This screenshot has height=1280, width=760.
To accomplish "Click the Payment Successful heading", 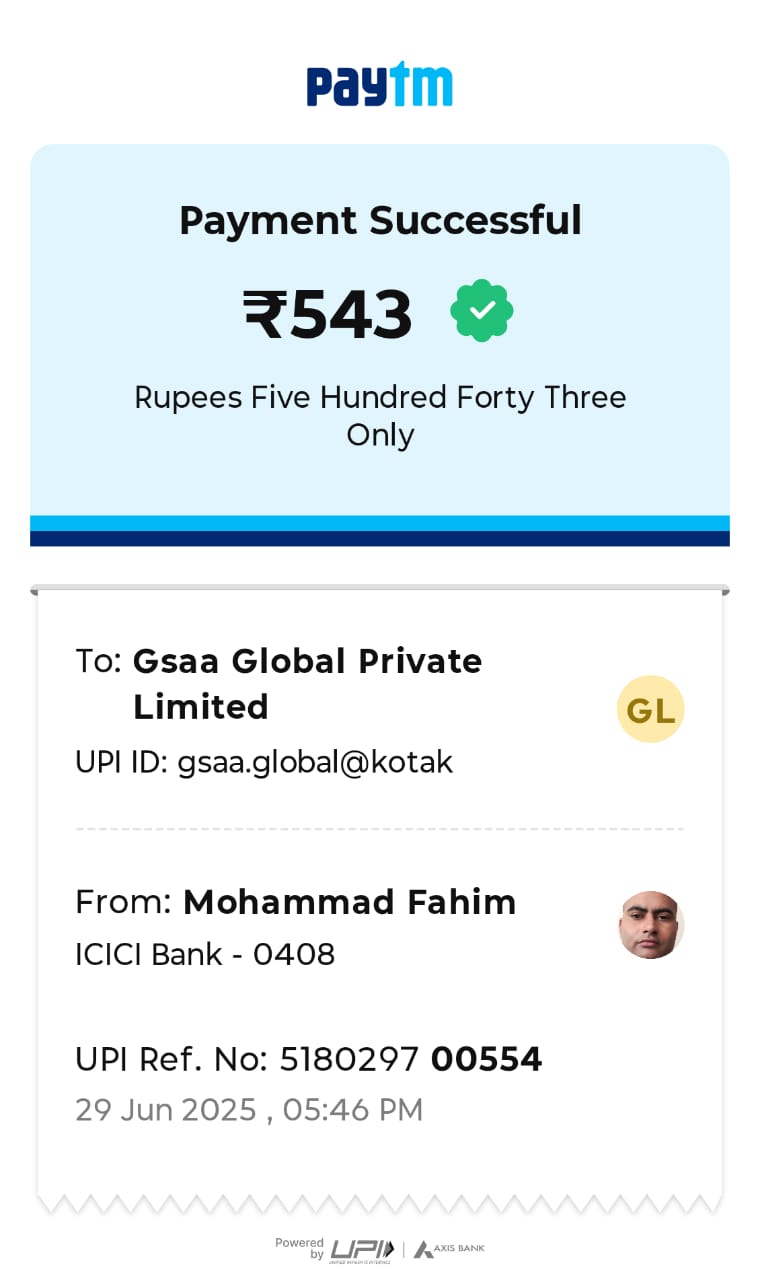I will [380, 220].
